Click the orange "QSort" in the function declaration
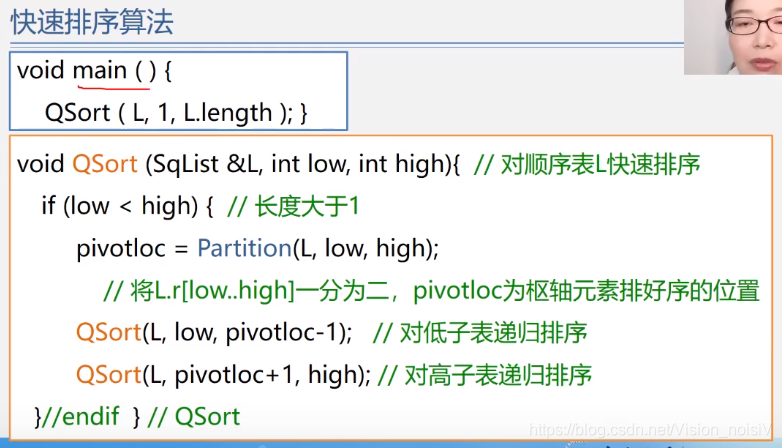Image resolution: width=782 pixels, height=448 pixels. (105, 164)
